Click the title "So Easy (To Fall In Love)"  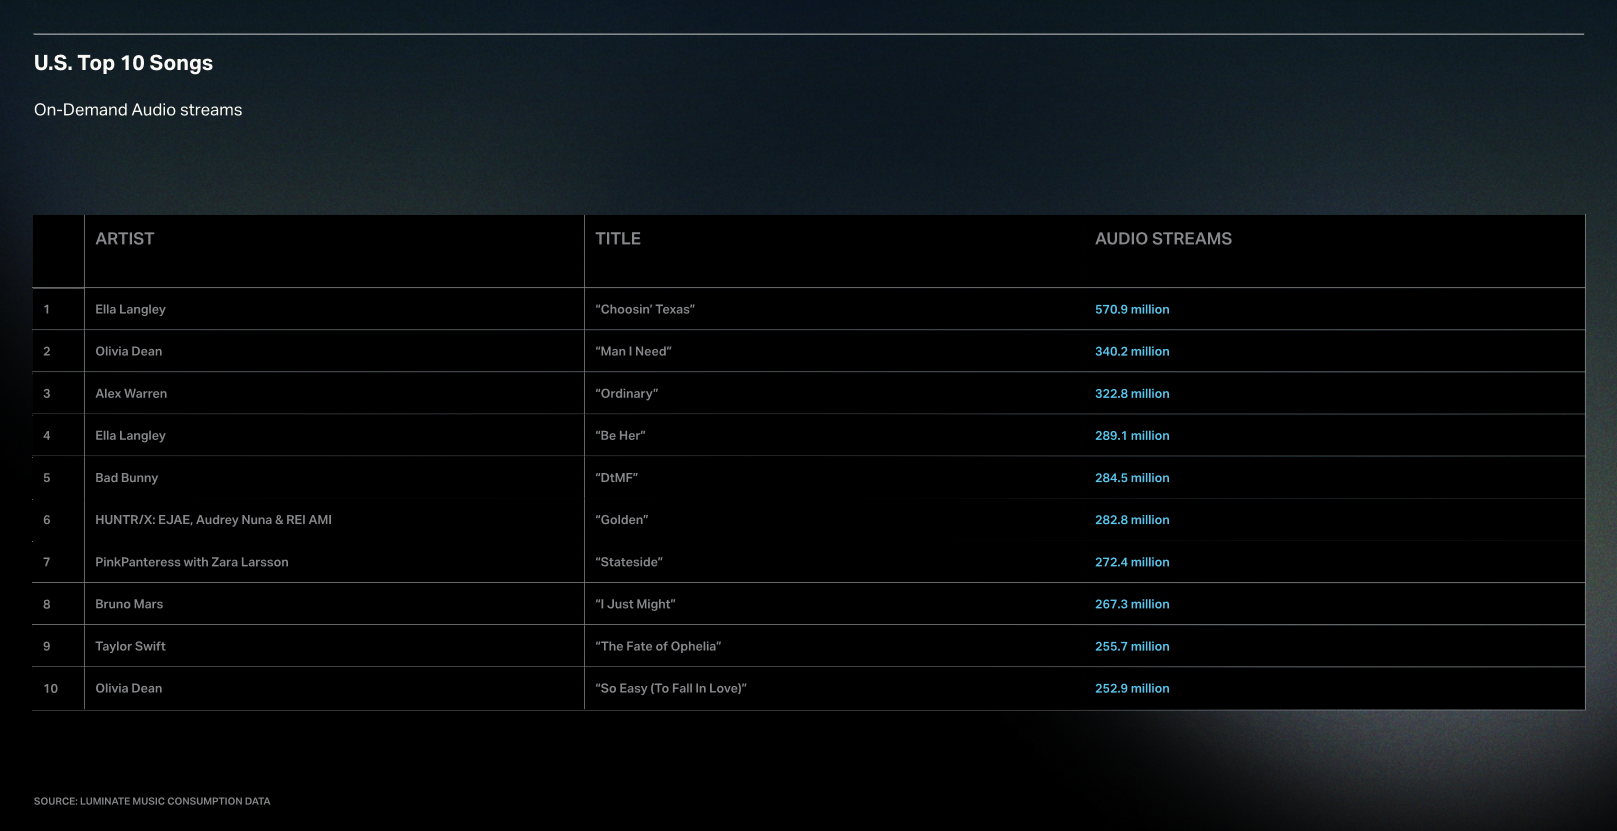(x=671, y=688)
